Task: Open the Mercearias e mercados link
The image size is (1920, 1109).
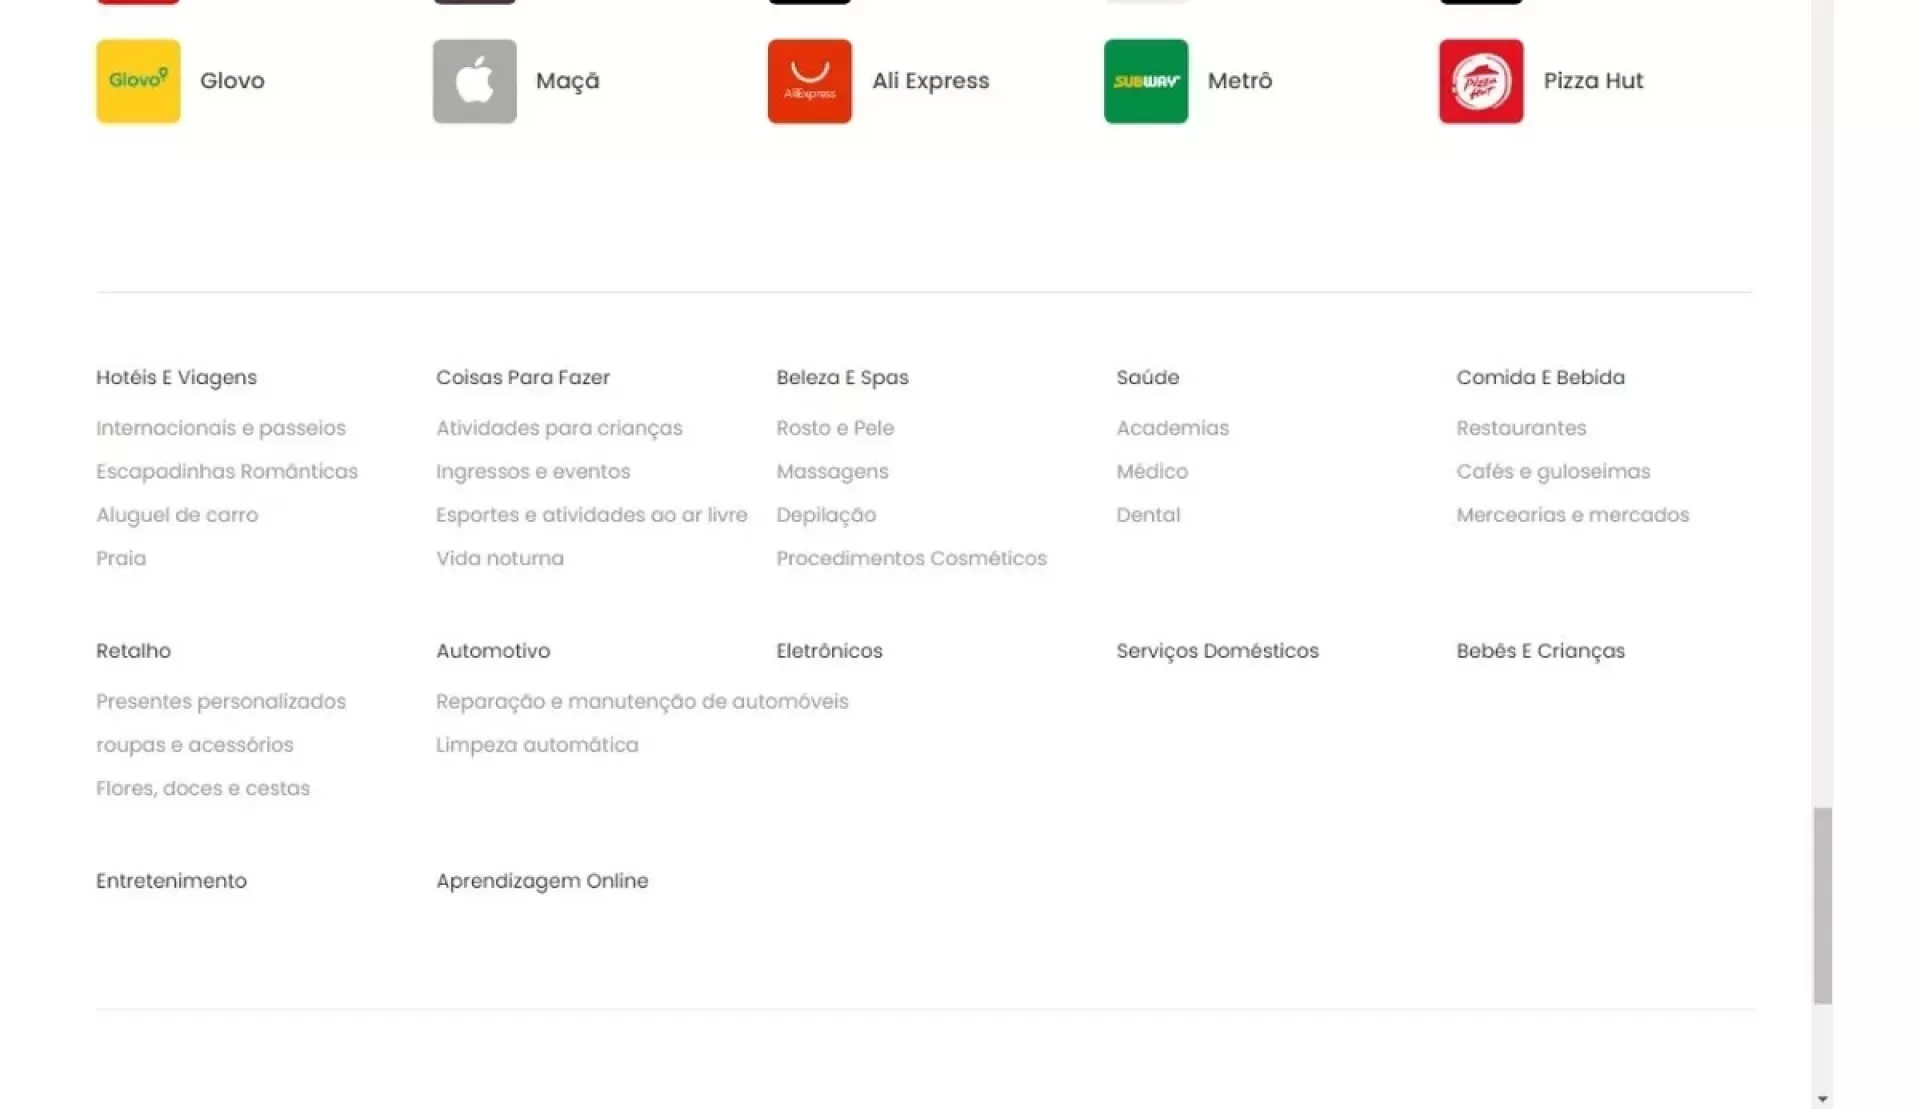Action: point(1572,515)
